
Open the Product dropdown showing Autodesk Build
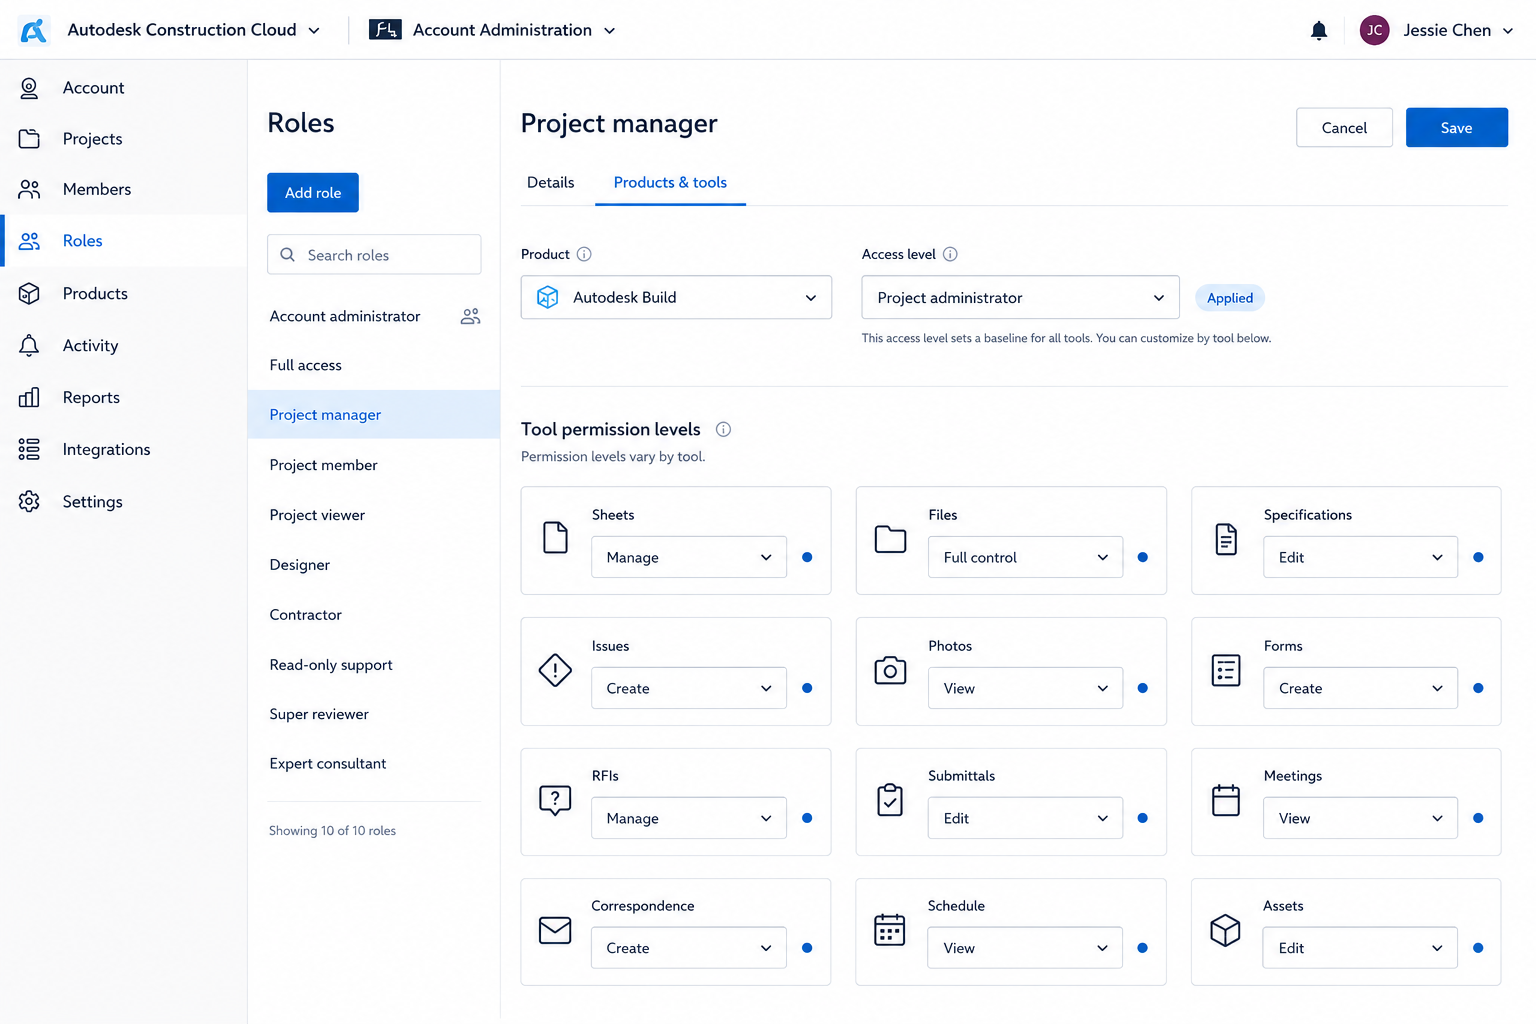click(676, 297)
